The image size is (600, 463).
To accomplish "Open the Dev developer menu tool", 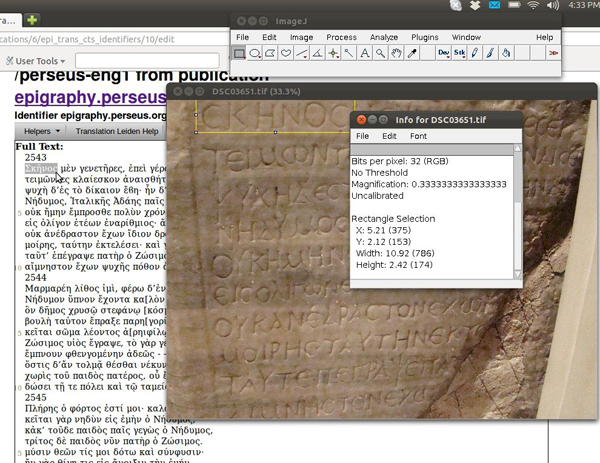I will coord(443,53).
